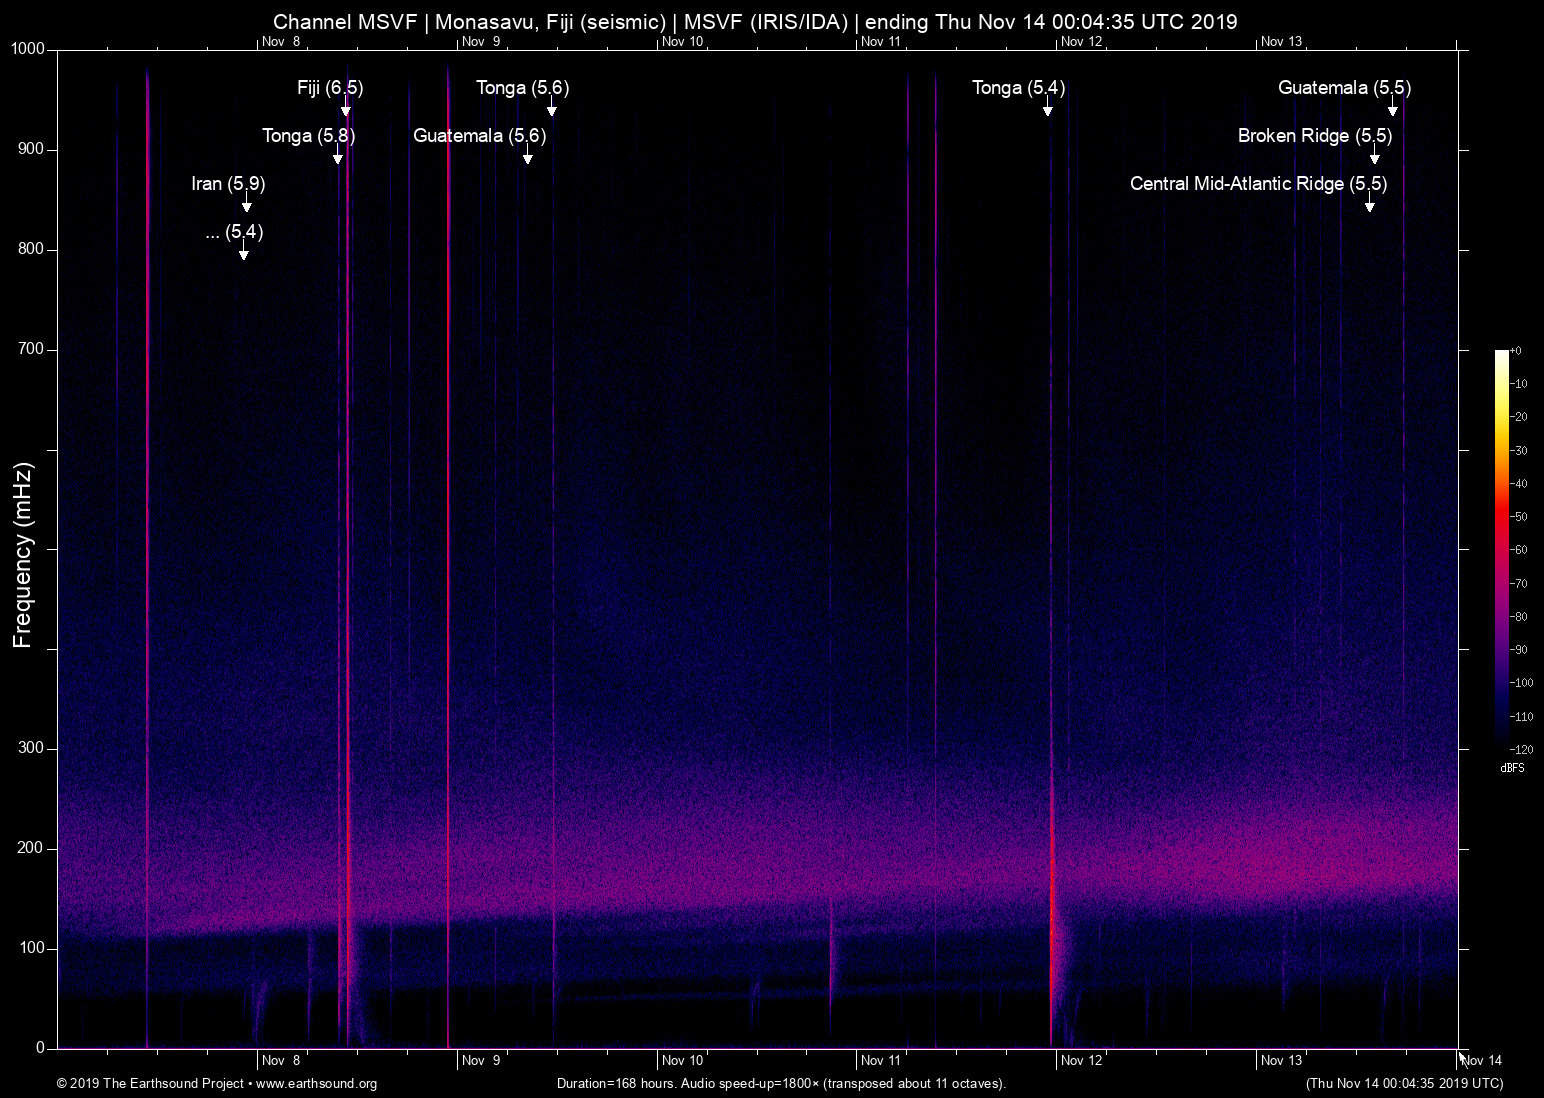Select the Tonga (5.8) event arrow
This screenshot has width=1544, height=1098.
(x=337, y=157)
